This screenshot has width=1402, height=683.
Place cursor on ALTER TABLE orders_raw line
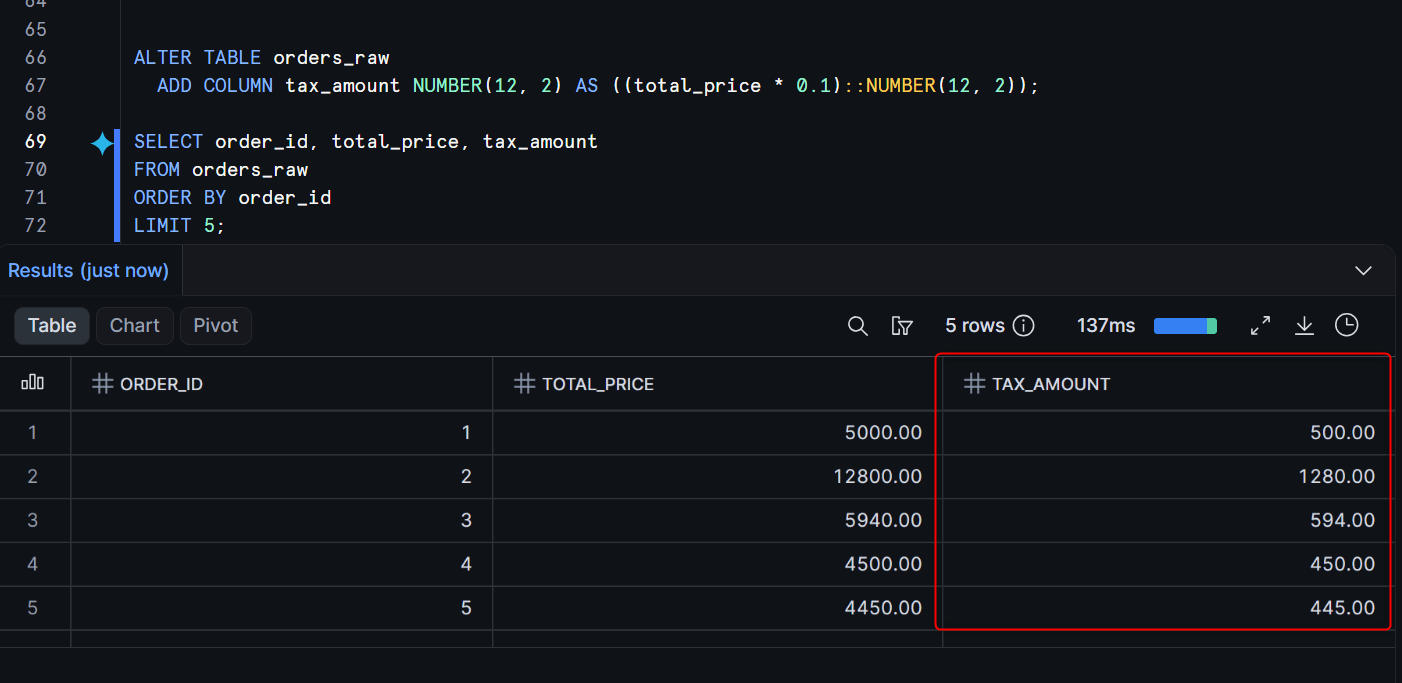[261, 58]
